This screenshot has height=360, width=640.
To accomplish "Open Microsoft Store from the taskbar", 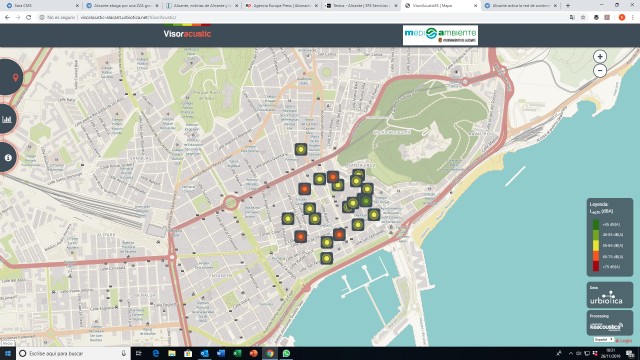I will coord(188,353).
